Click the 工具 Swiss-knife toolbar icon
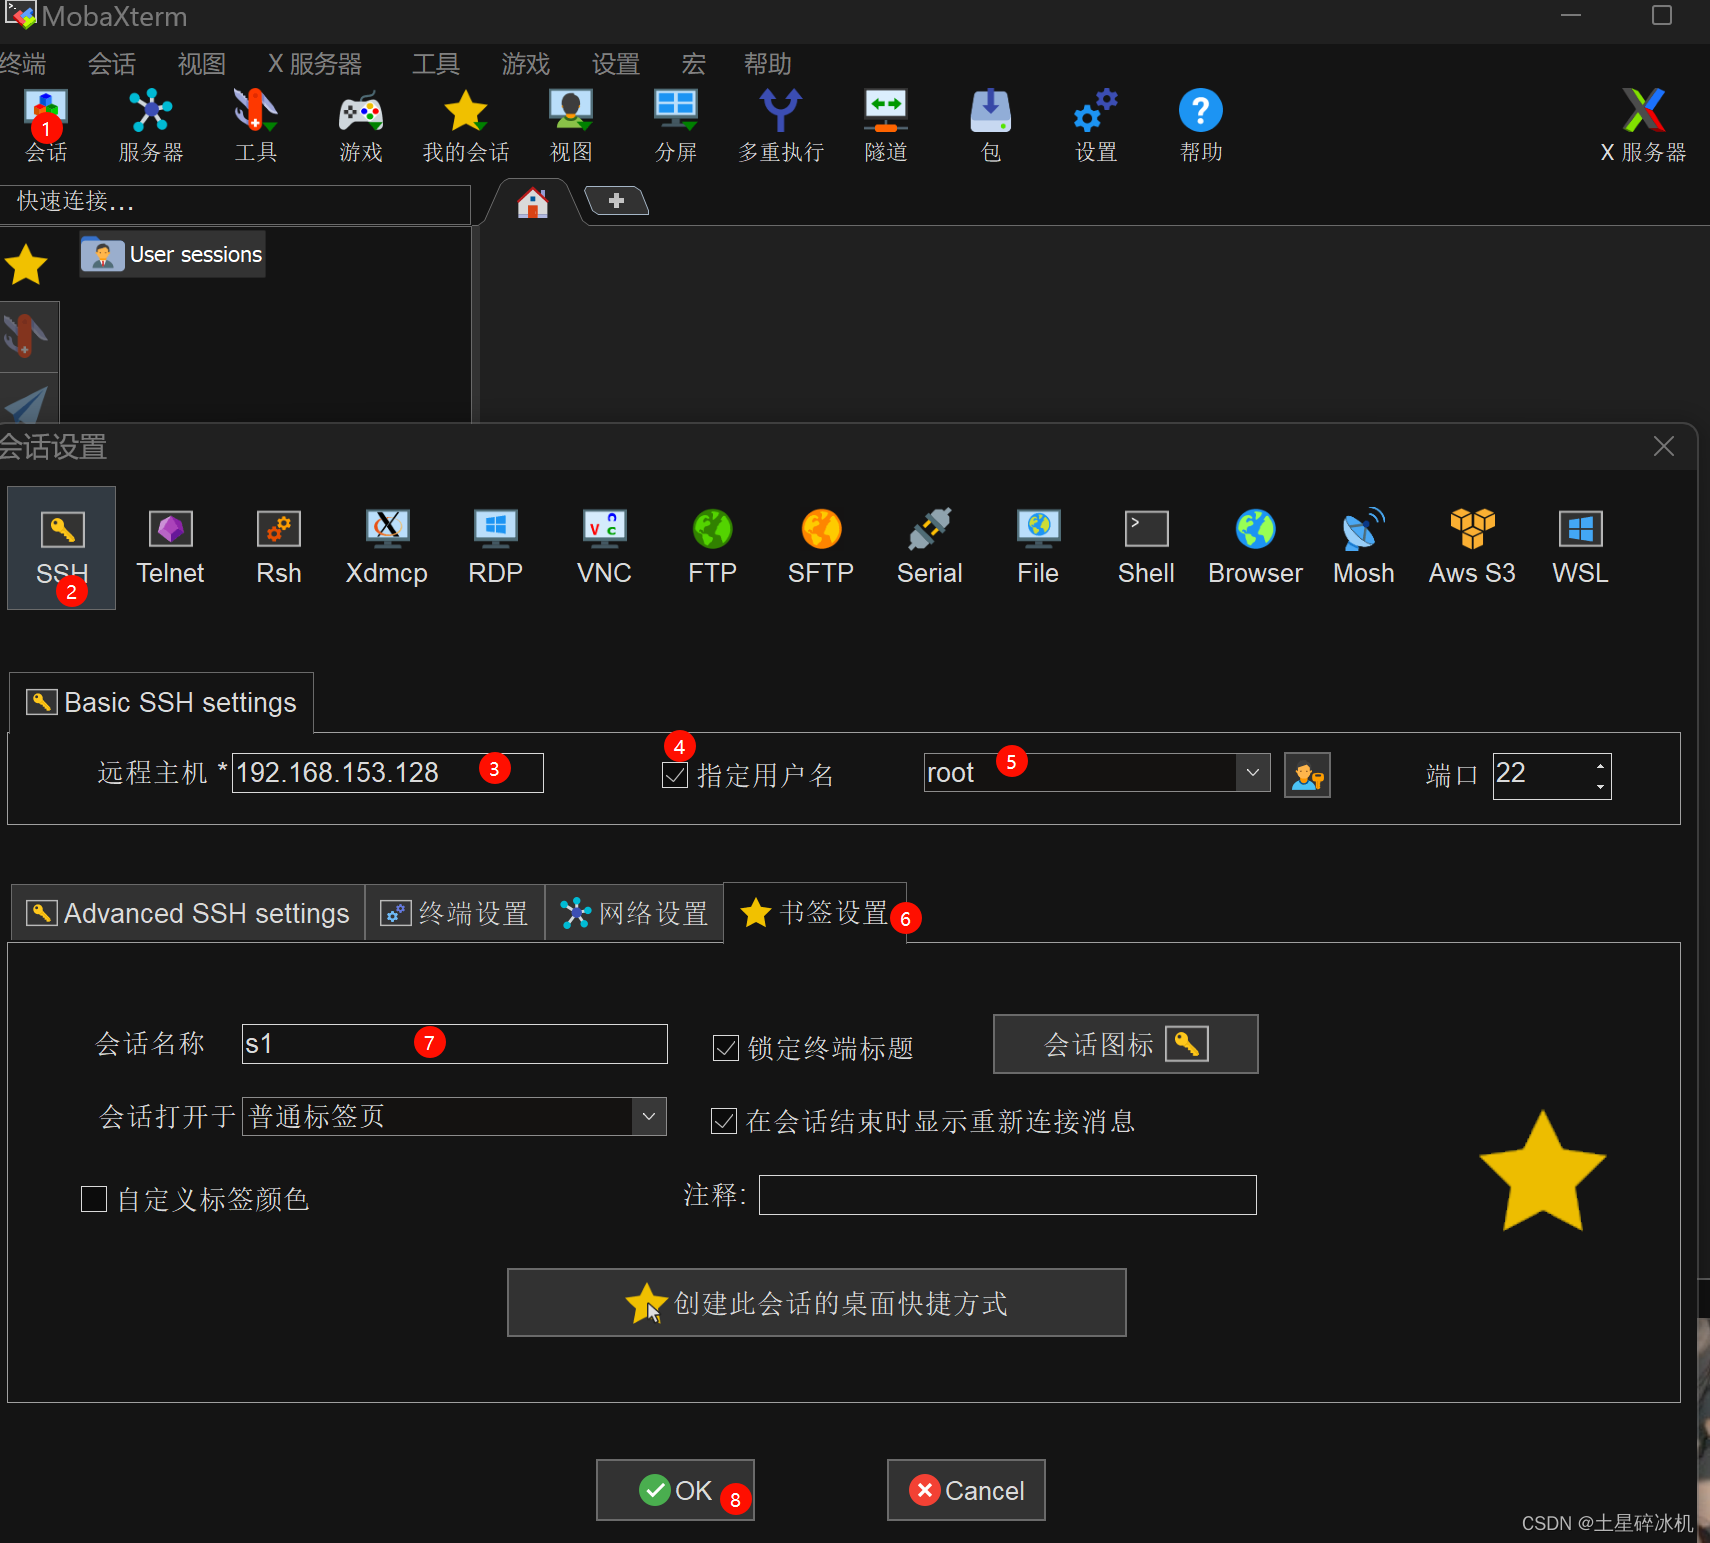Viewport: 1710px width, 1543px height. pos(256,126)
